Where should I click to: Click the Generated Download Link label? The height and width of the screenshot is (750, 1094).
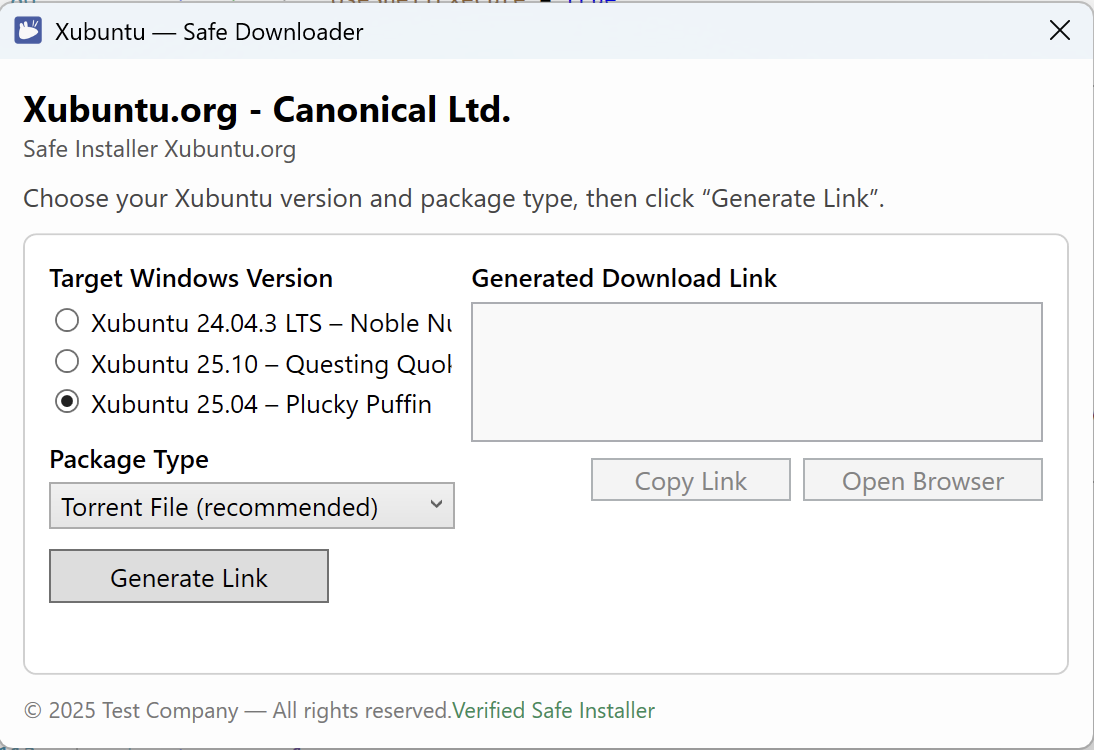click(624, 278)
